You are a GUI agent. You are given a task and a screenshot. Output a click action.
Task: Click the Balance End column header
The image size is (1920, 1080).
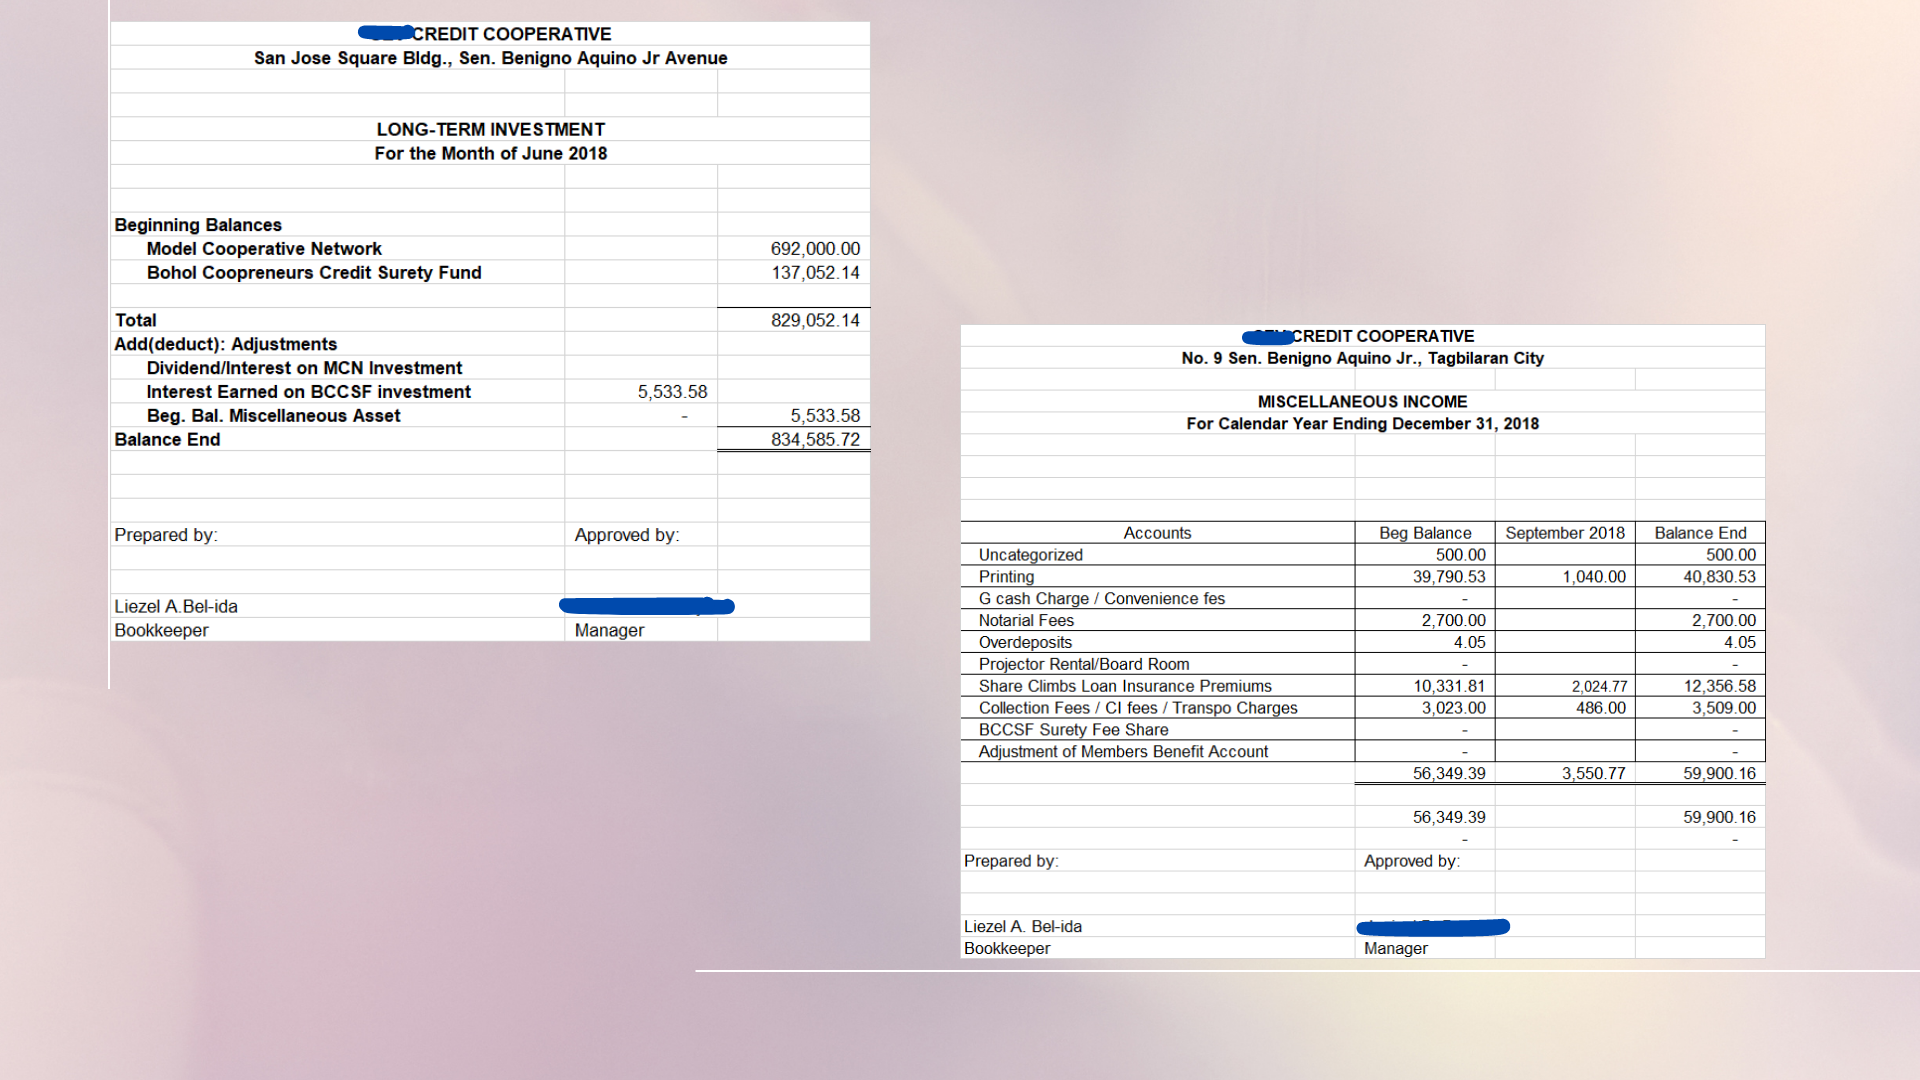(1699, 533)
